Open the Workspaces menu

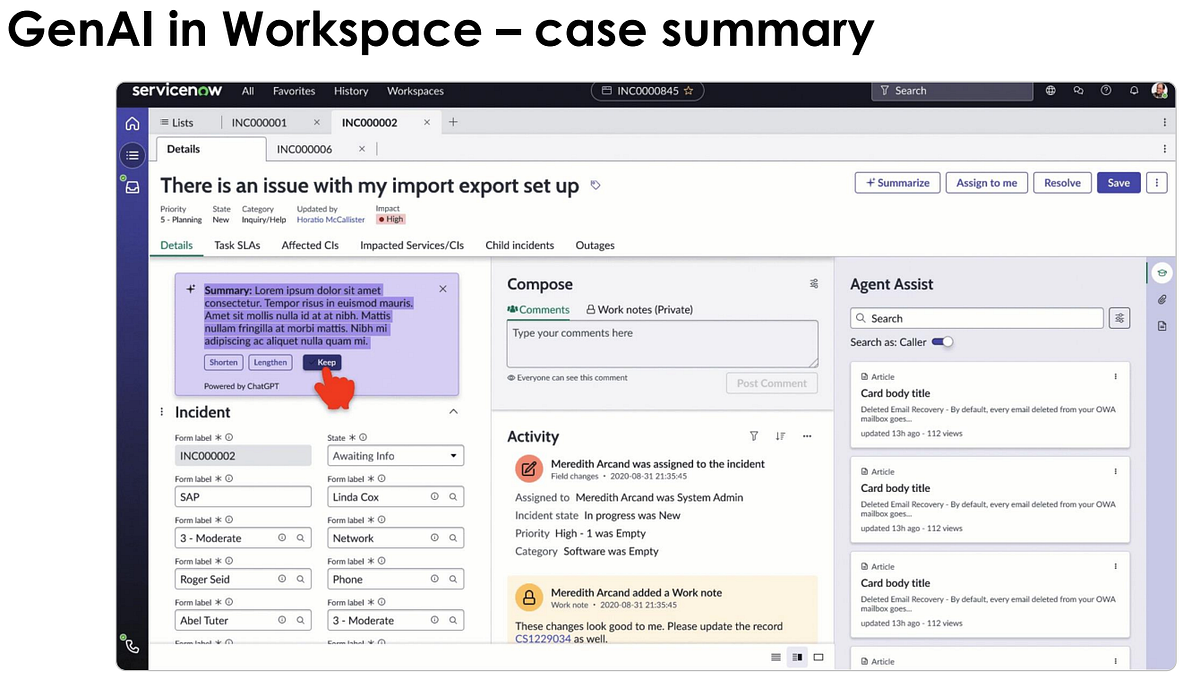click(x=415, y=90)
